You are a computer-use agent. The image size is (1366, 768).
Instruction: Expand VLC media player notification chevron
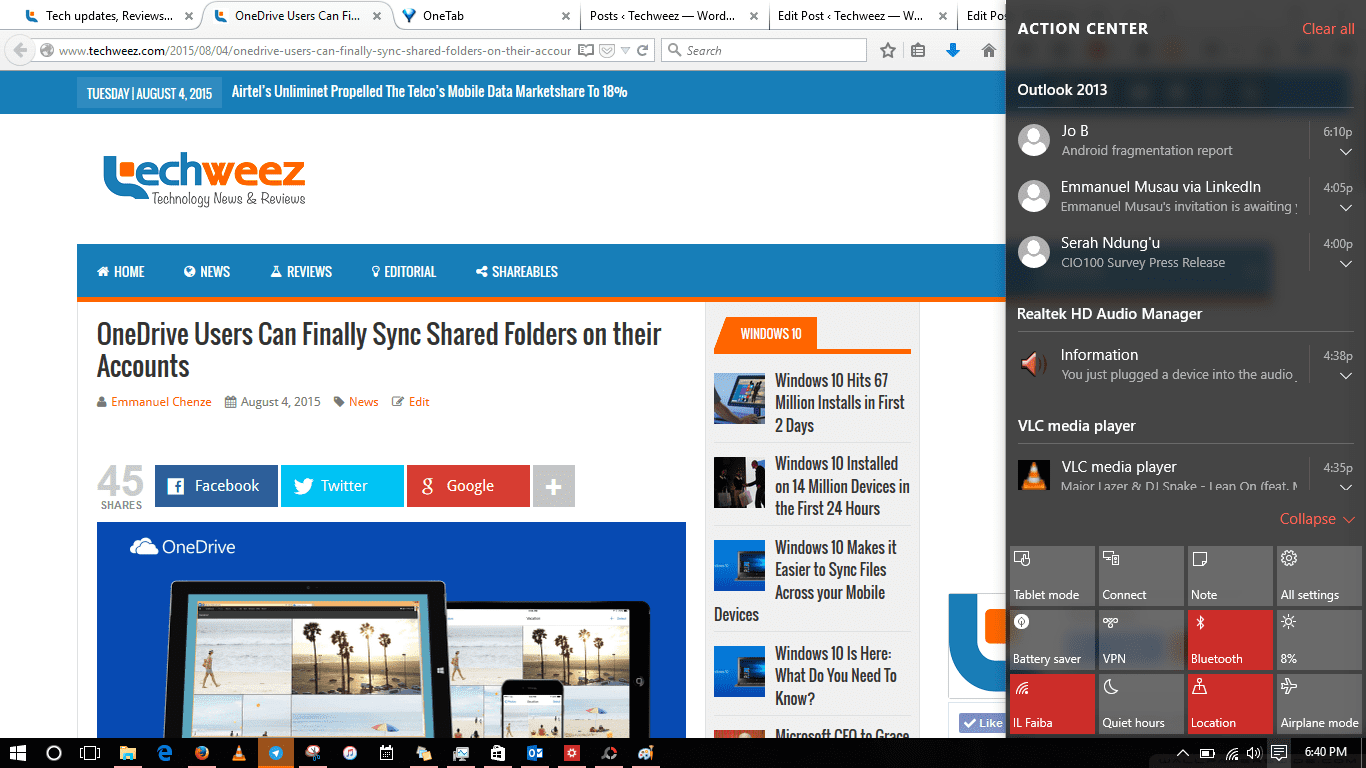[x=1346, y=486]
